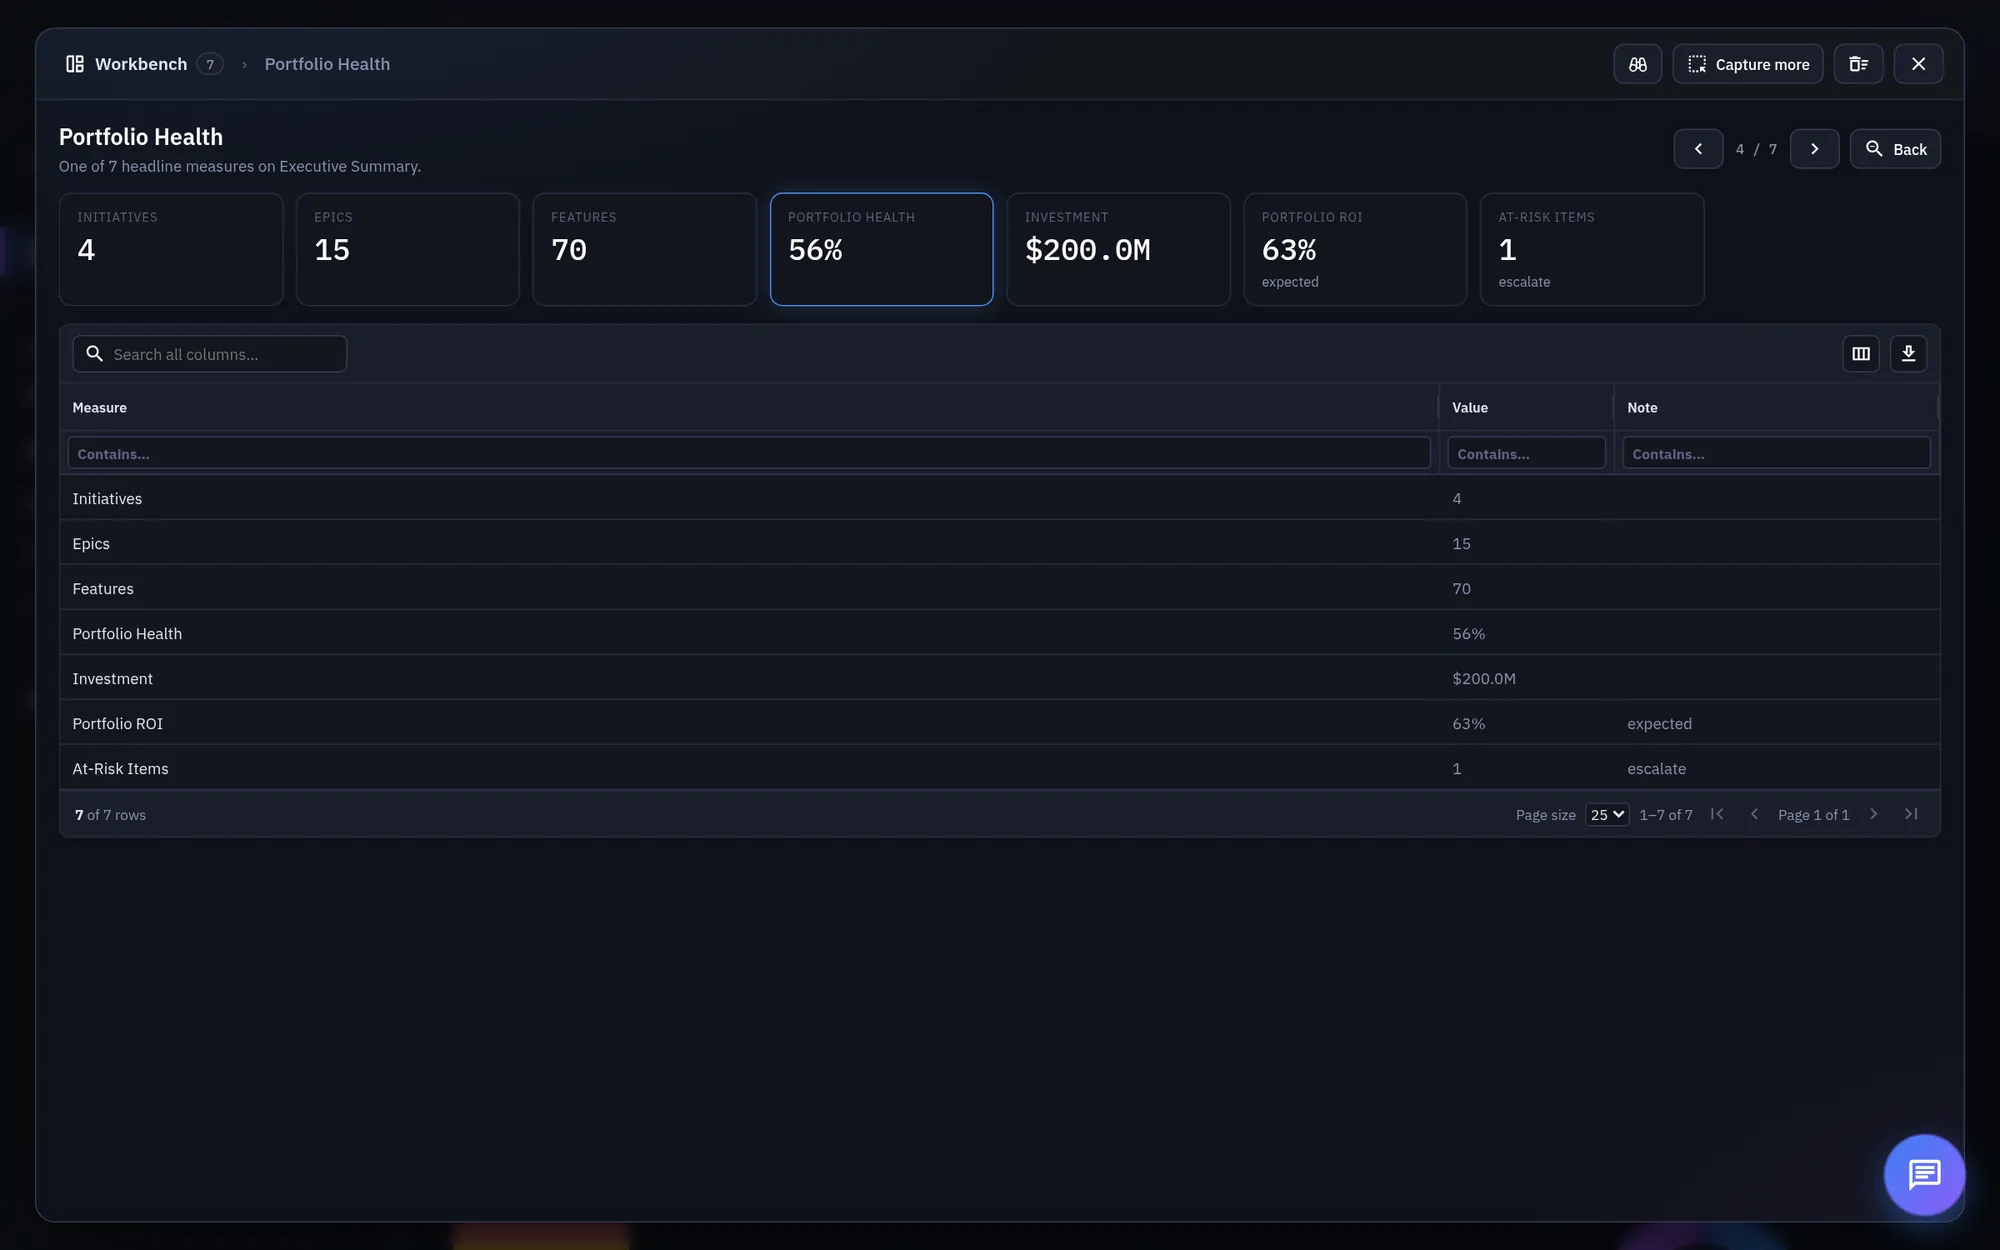
Task: Click the Investment row value $200.0M
Action: pos(1484,679)
